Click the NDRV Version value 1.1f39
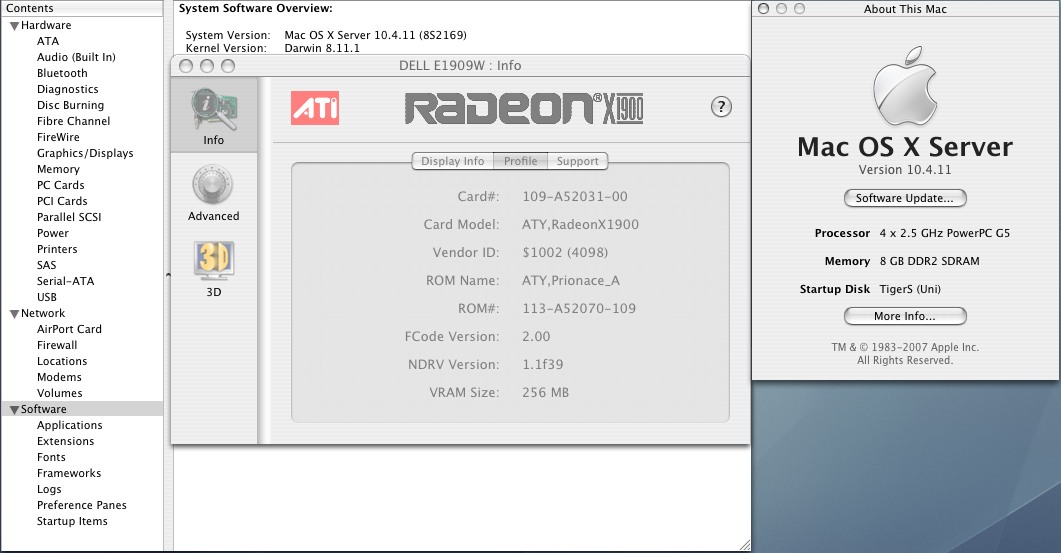Viewport: 1061px width, 553px height. click(x=543, y=365)
